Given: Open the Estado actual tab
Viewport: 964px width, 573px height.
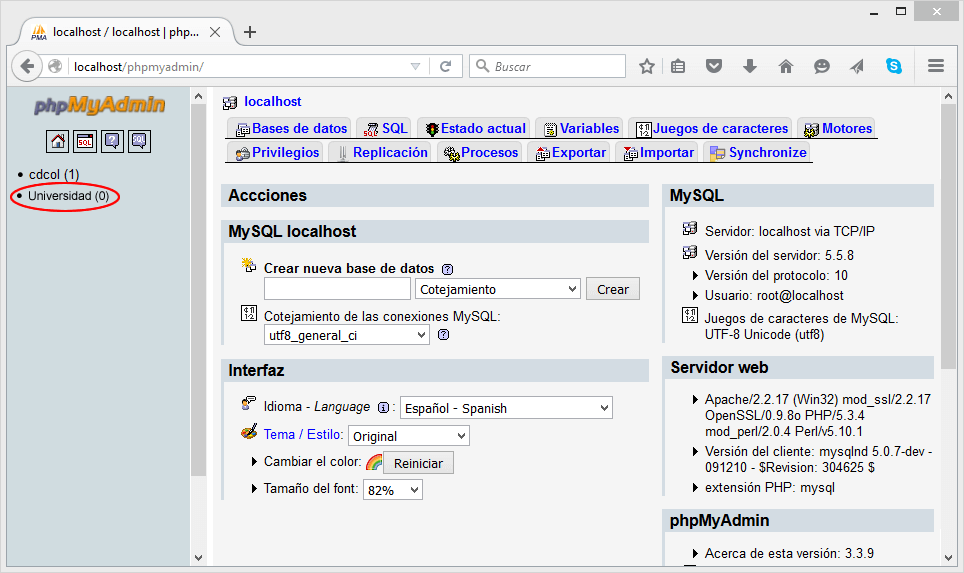Looking at the screenshot, I should [475, 128].
